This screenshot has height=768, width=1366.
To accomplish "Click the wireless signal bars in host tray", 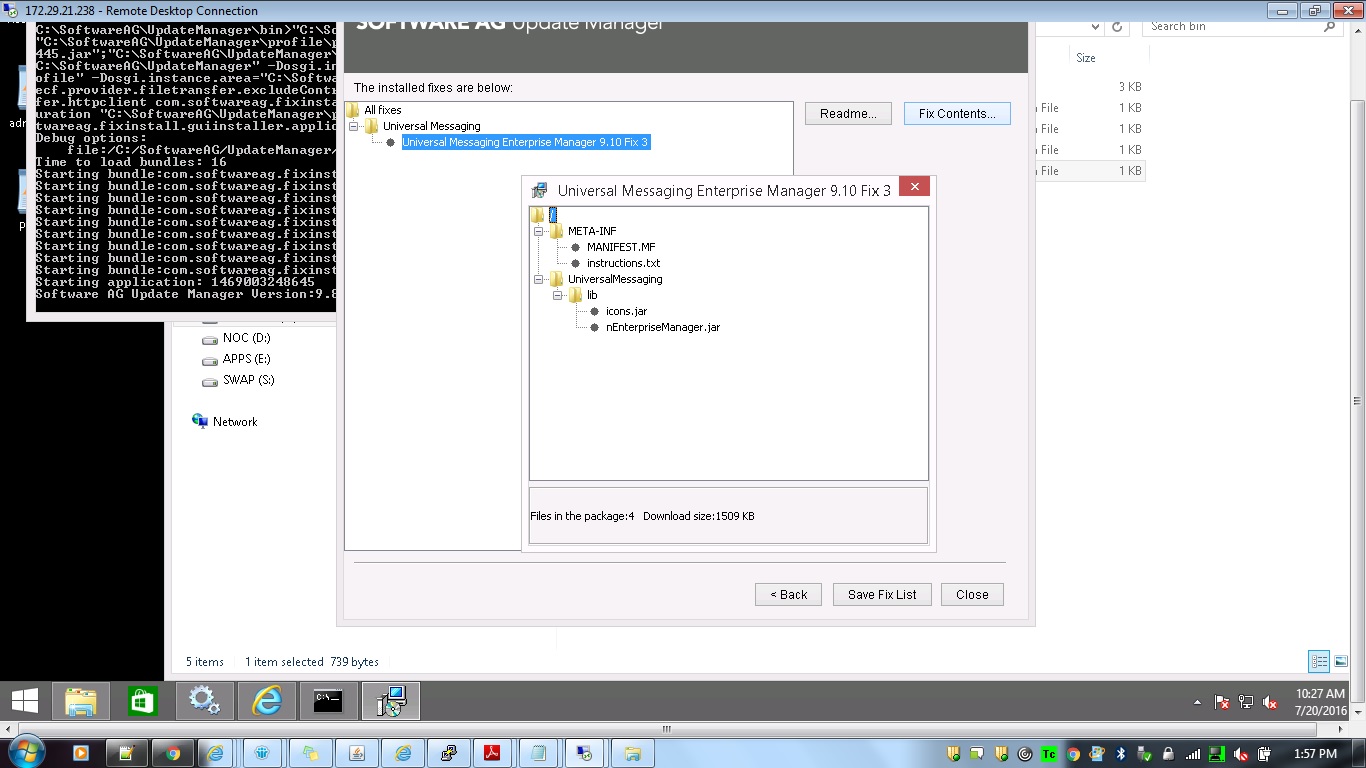I will tap(1193, 754).
